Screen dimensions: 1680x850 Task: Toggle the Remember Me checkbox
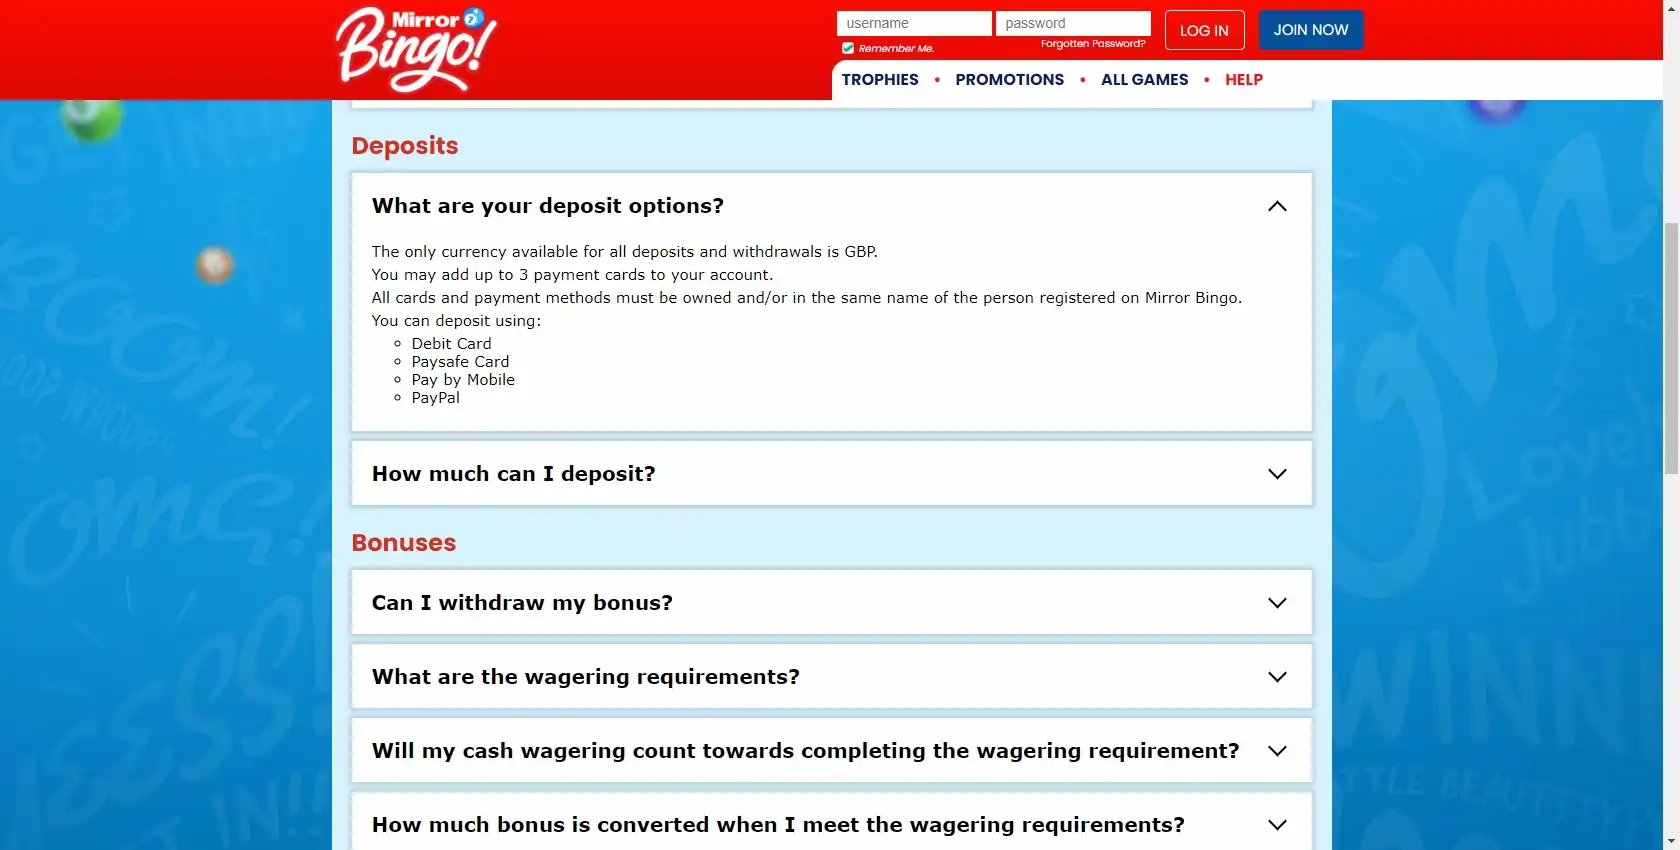(x=848, y=48)
